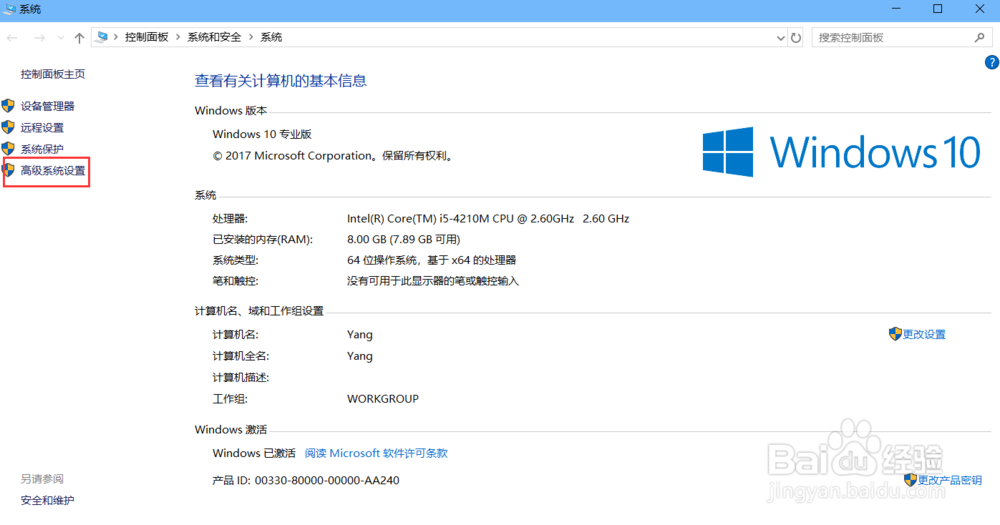Click the computer icon in address bar
This screenshot has height=525, width=1000.
click(x=101, y=38)
